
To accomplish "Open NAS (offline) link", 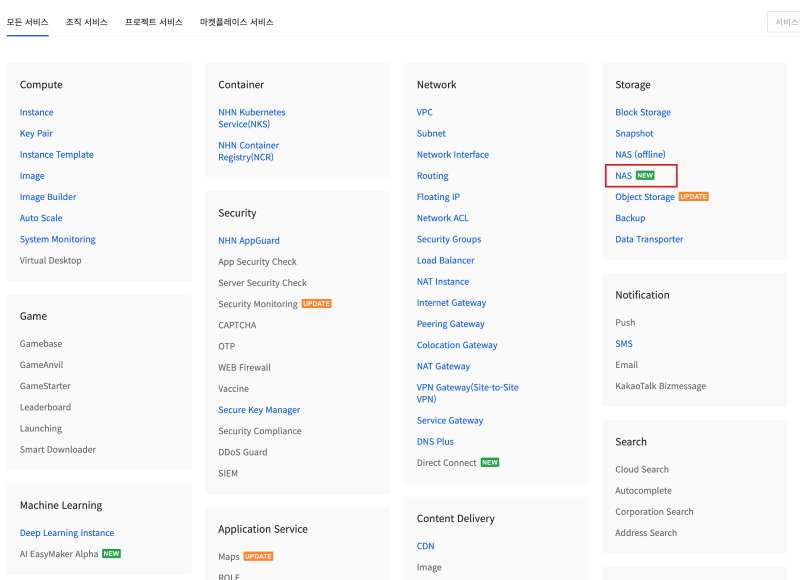I will 640,155.
